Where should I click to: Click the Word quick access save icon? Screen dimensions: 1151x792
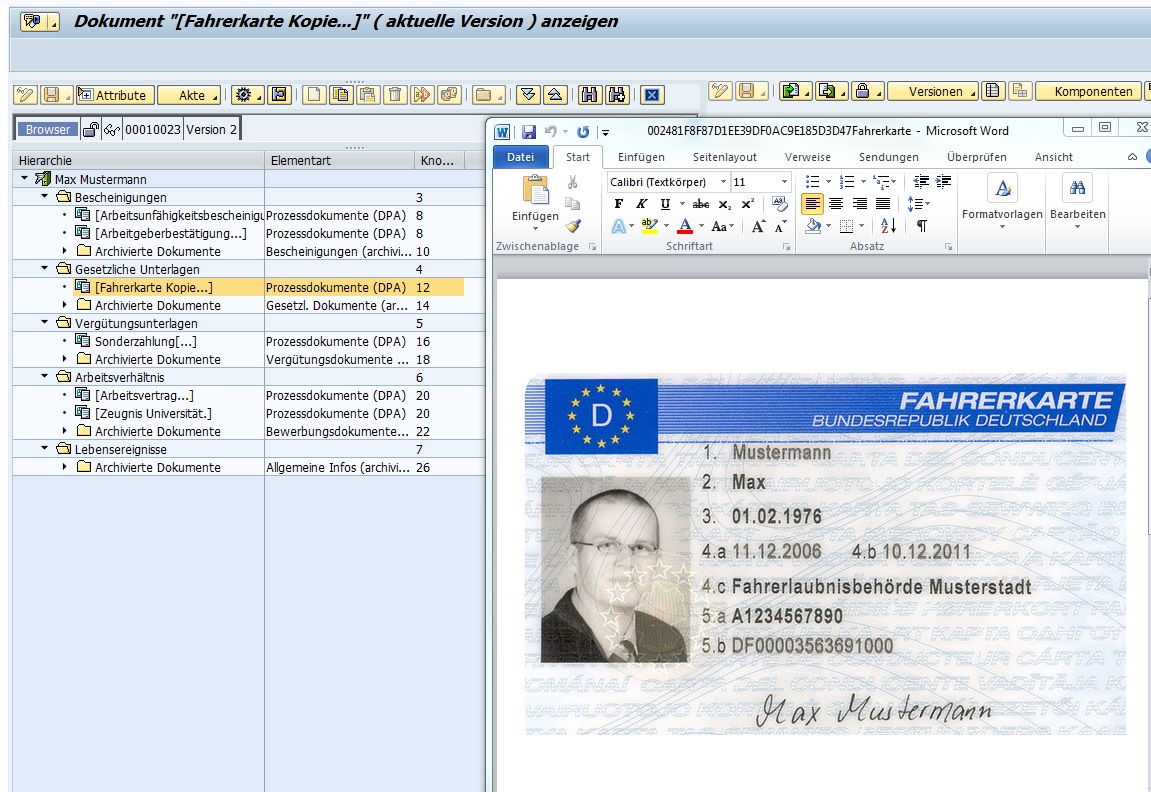click(x=528, y=131)
